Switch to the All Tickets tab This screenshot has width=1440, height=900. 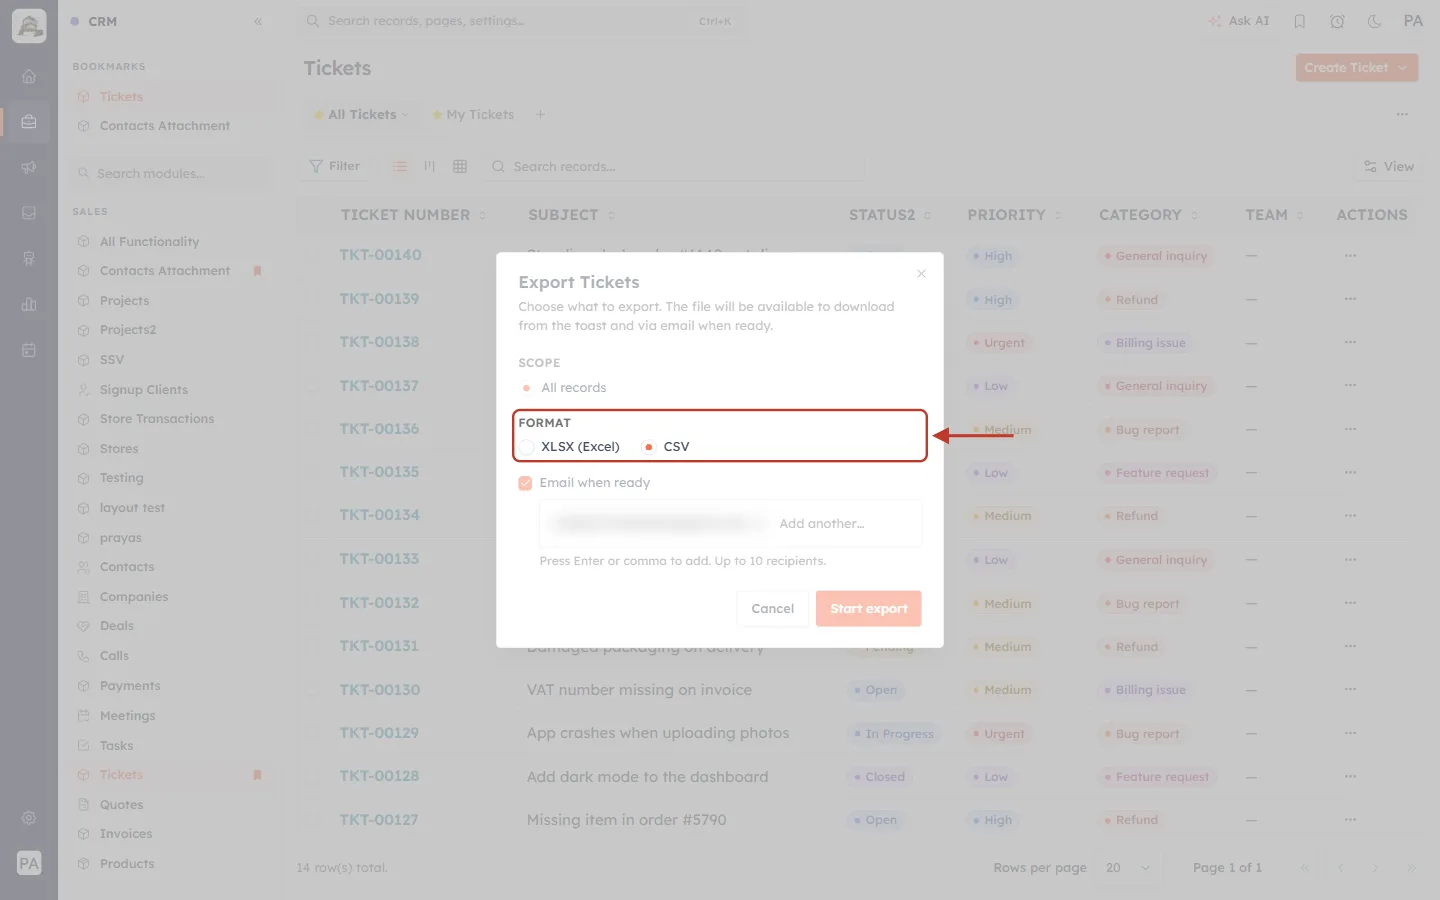click(x=362, y=115)
